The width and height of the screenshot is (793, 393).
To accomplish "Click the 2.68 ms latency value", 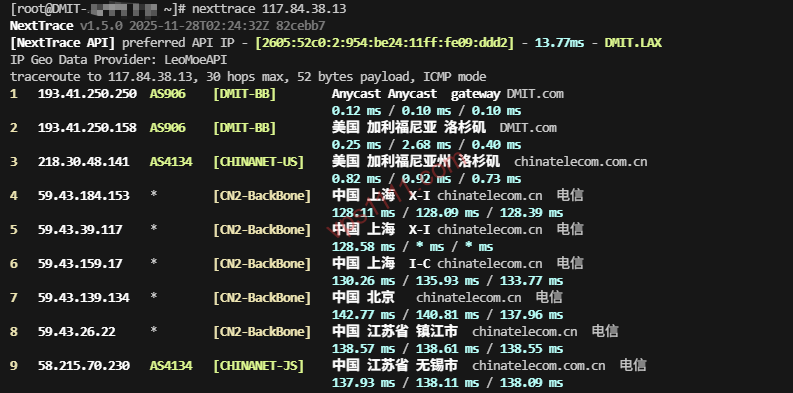I will (x=426, y=145).
